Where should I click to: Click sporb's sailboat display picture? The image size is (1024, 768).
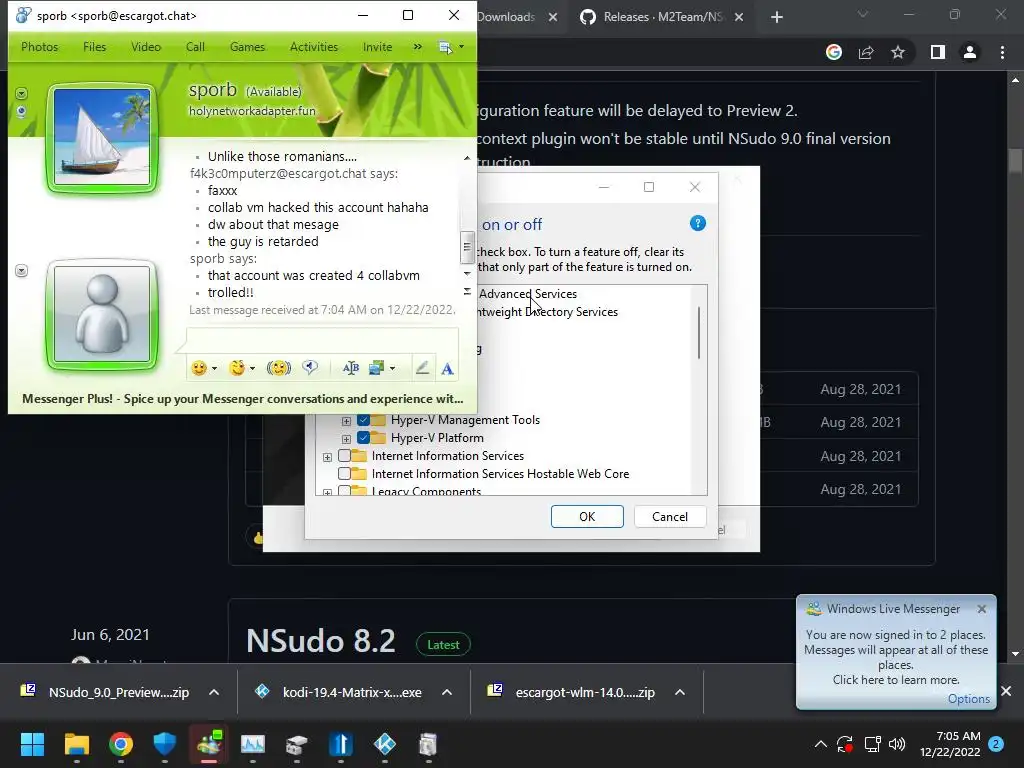(102, 137)
